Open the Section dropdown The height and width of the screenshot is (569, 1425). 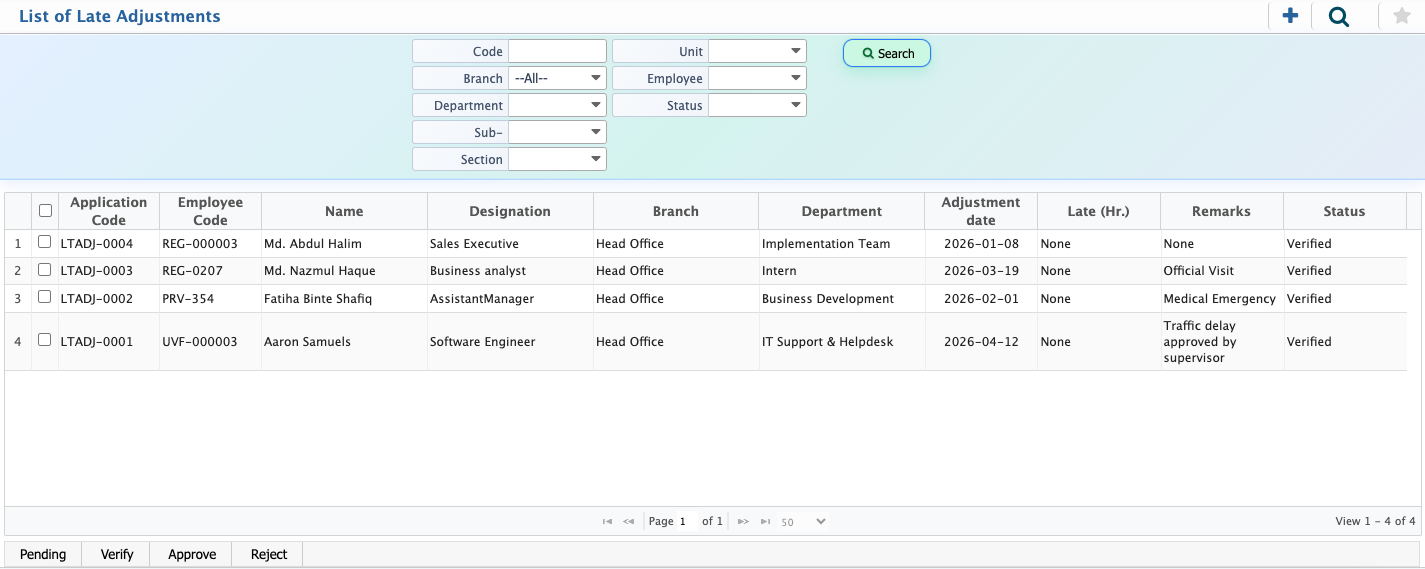[557, 159]
